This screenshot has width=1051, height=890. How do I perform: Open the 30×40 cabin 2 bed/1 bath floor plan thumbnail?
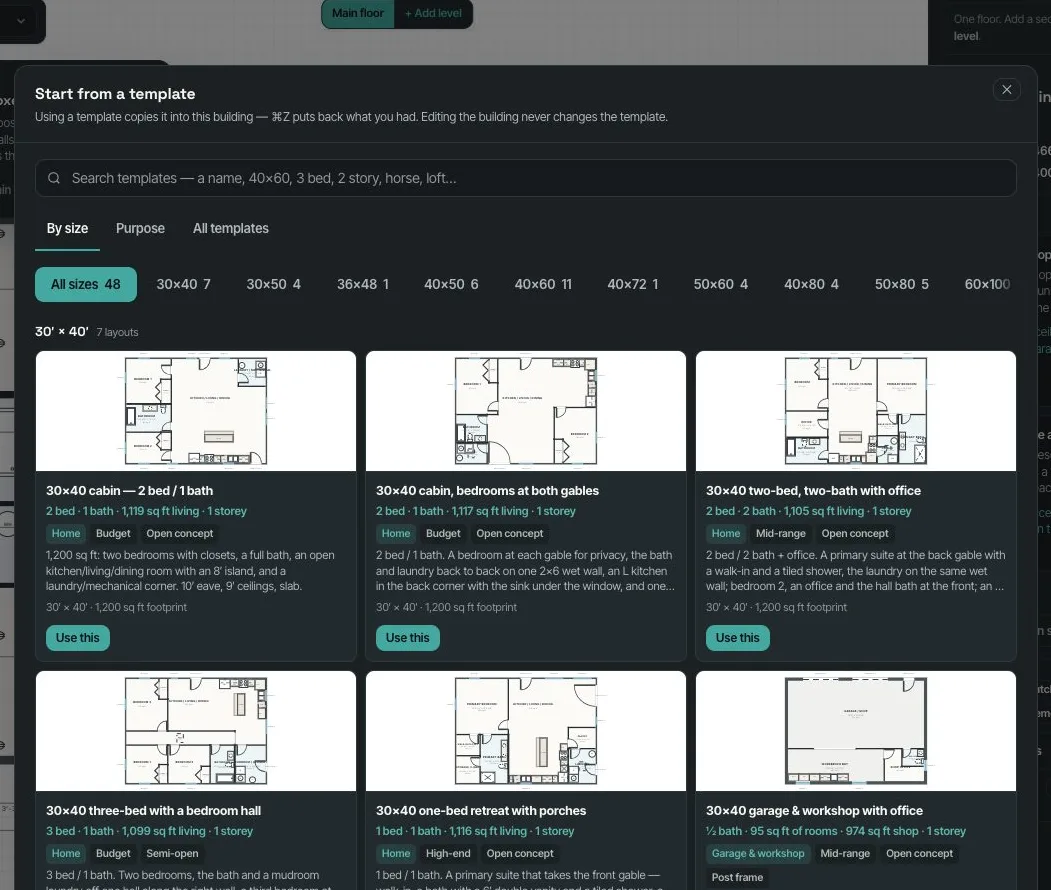point(196,411)
